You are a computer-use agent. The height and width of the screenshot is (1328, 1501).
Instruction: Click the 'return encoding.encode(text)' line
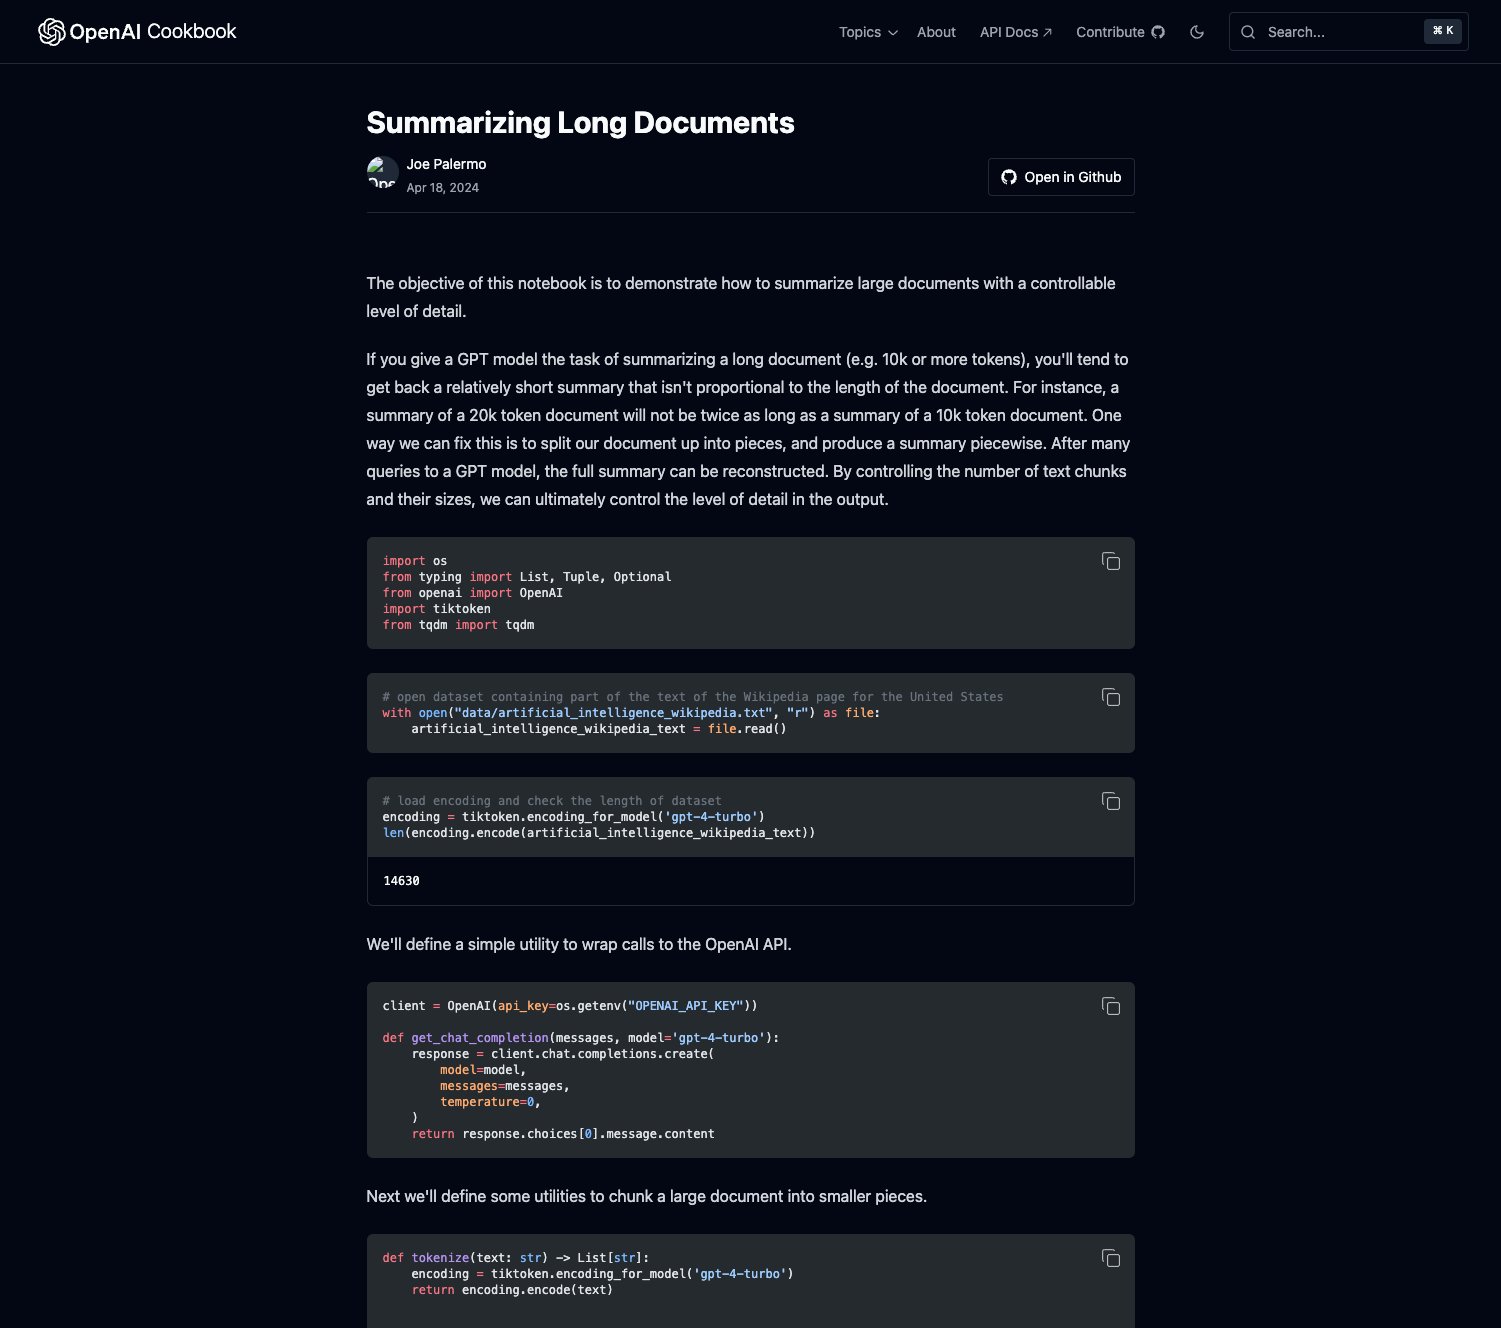[512, 1290]
